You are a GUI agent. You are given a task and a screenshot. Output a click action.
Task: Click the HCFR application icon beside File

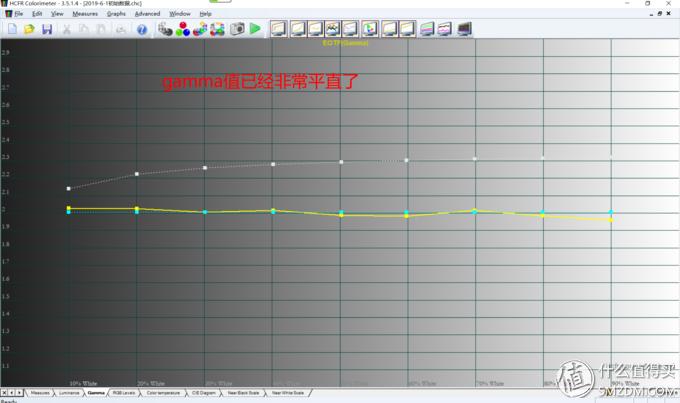tap(8, 13)
